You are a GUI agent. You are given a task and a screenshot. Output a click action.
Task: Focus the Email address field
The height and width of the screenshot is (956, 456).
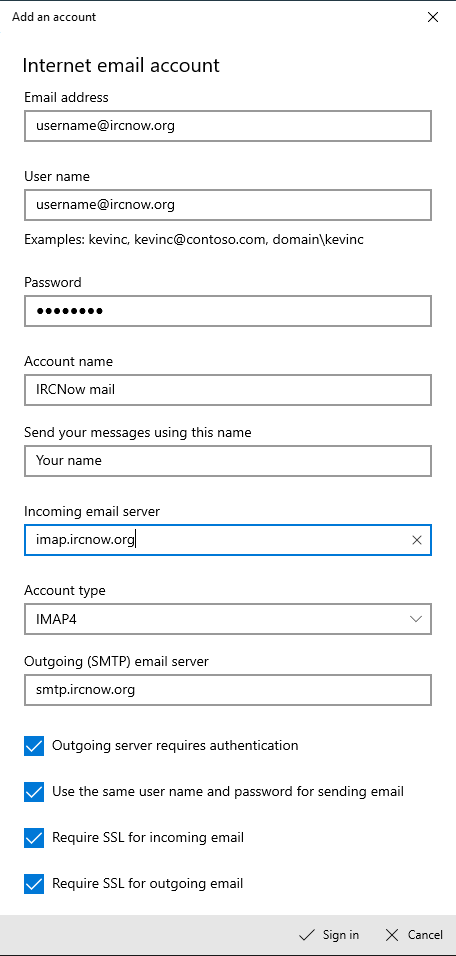click(228, 126)
